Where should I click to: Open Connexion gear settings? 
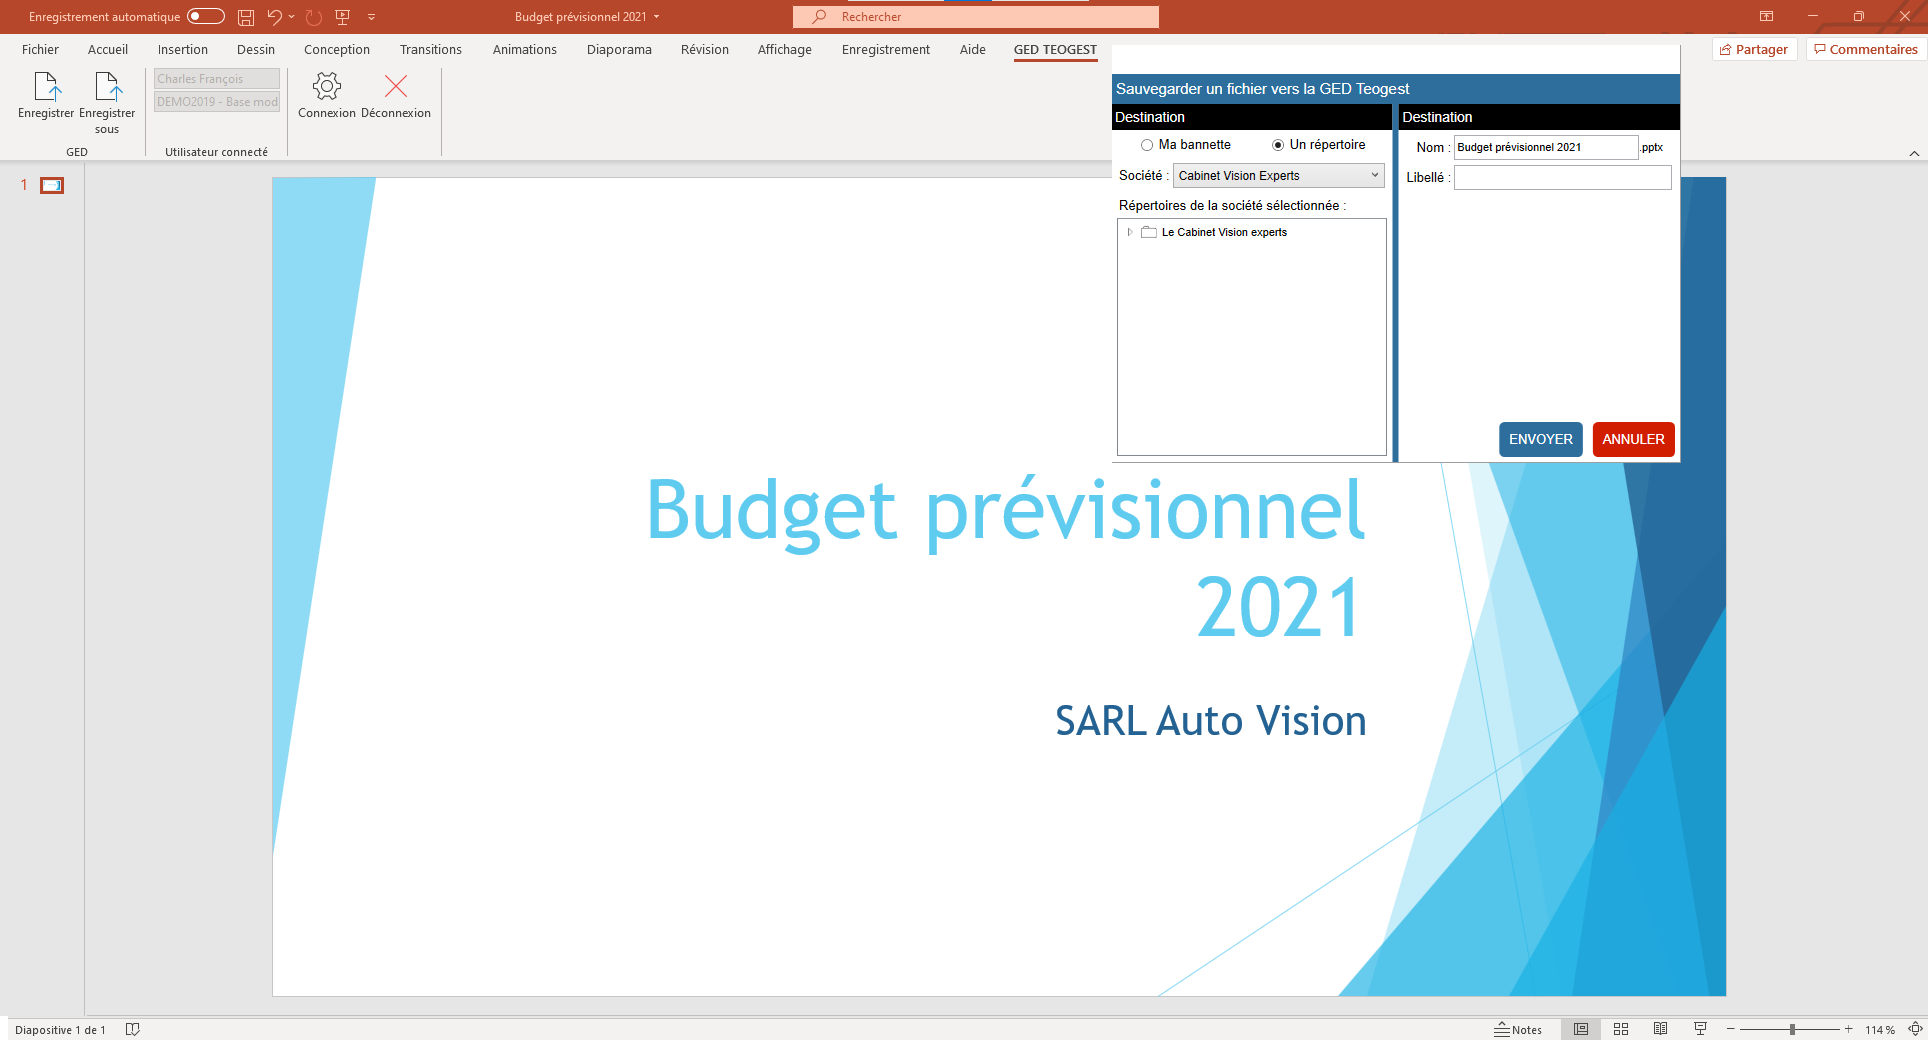click(x=327, y=87)
